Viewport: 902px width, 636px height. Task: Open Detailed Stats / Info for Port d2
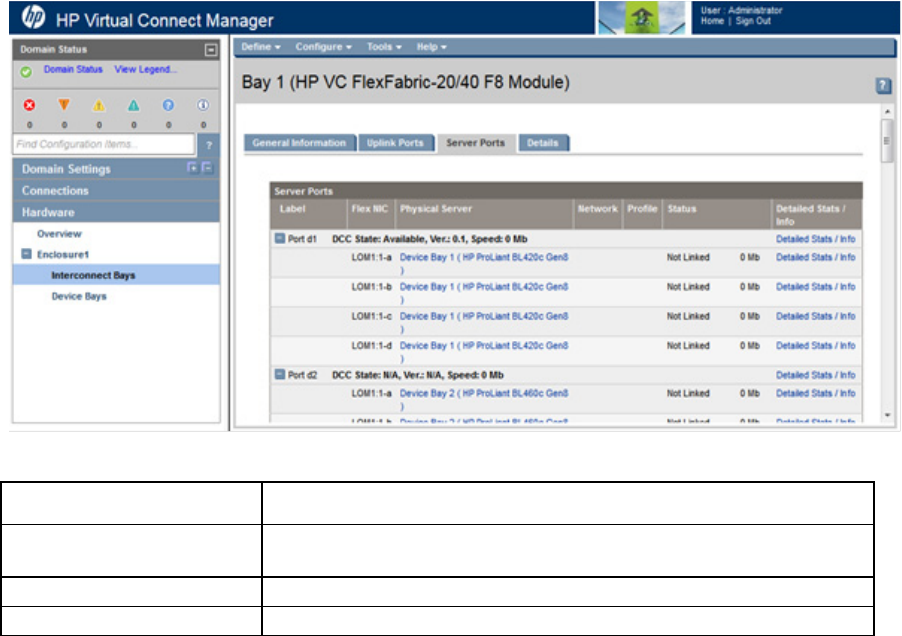[x=815, y=375]
